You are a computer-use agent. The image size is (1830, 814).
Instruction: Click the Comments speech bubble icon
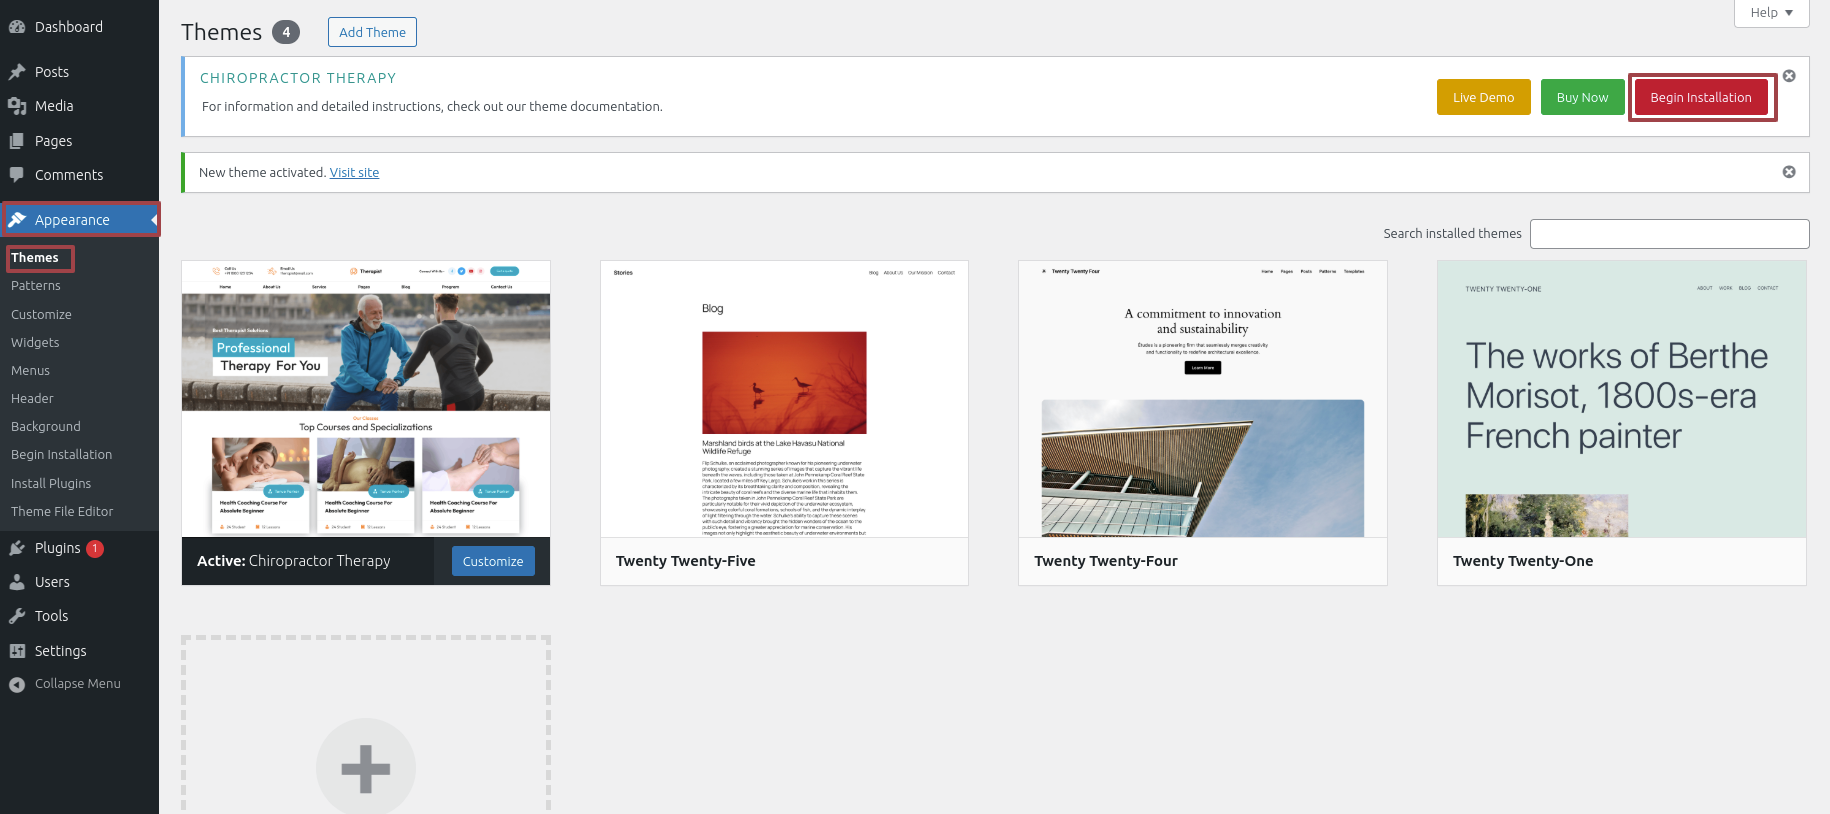[17, 175]
